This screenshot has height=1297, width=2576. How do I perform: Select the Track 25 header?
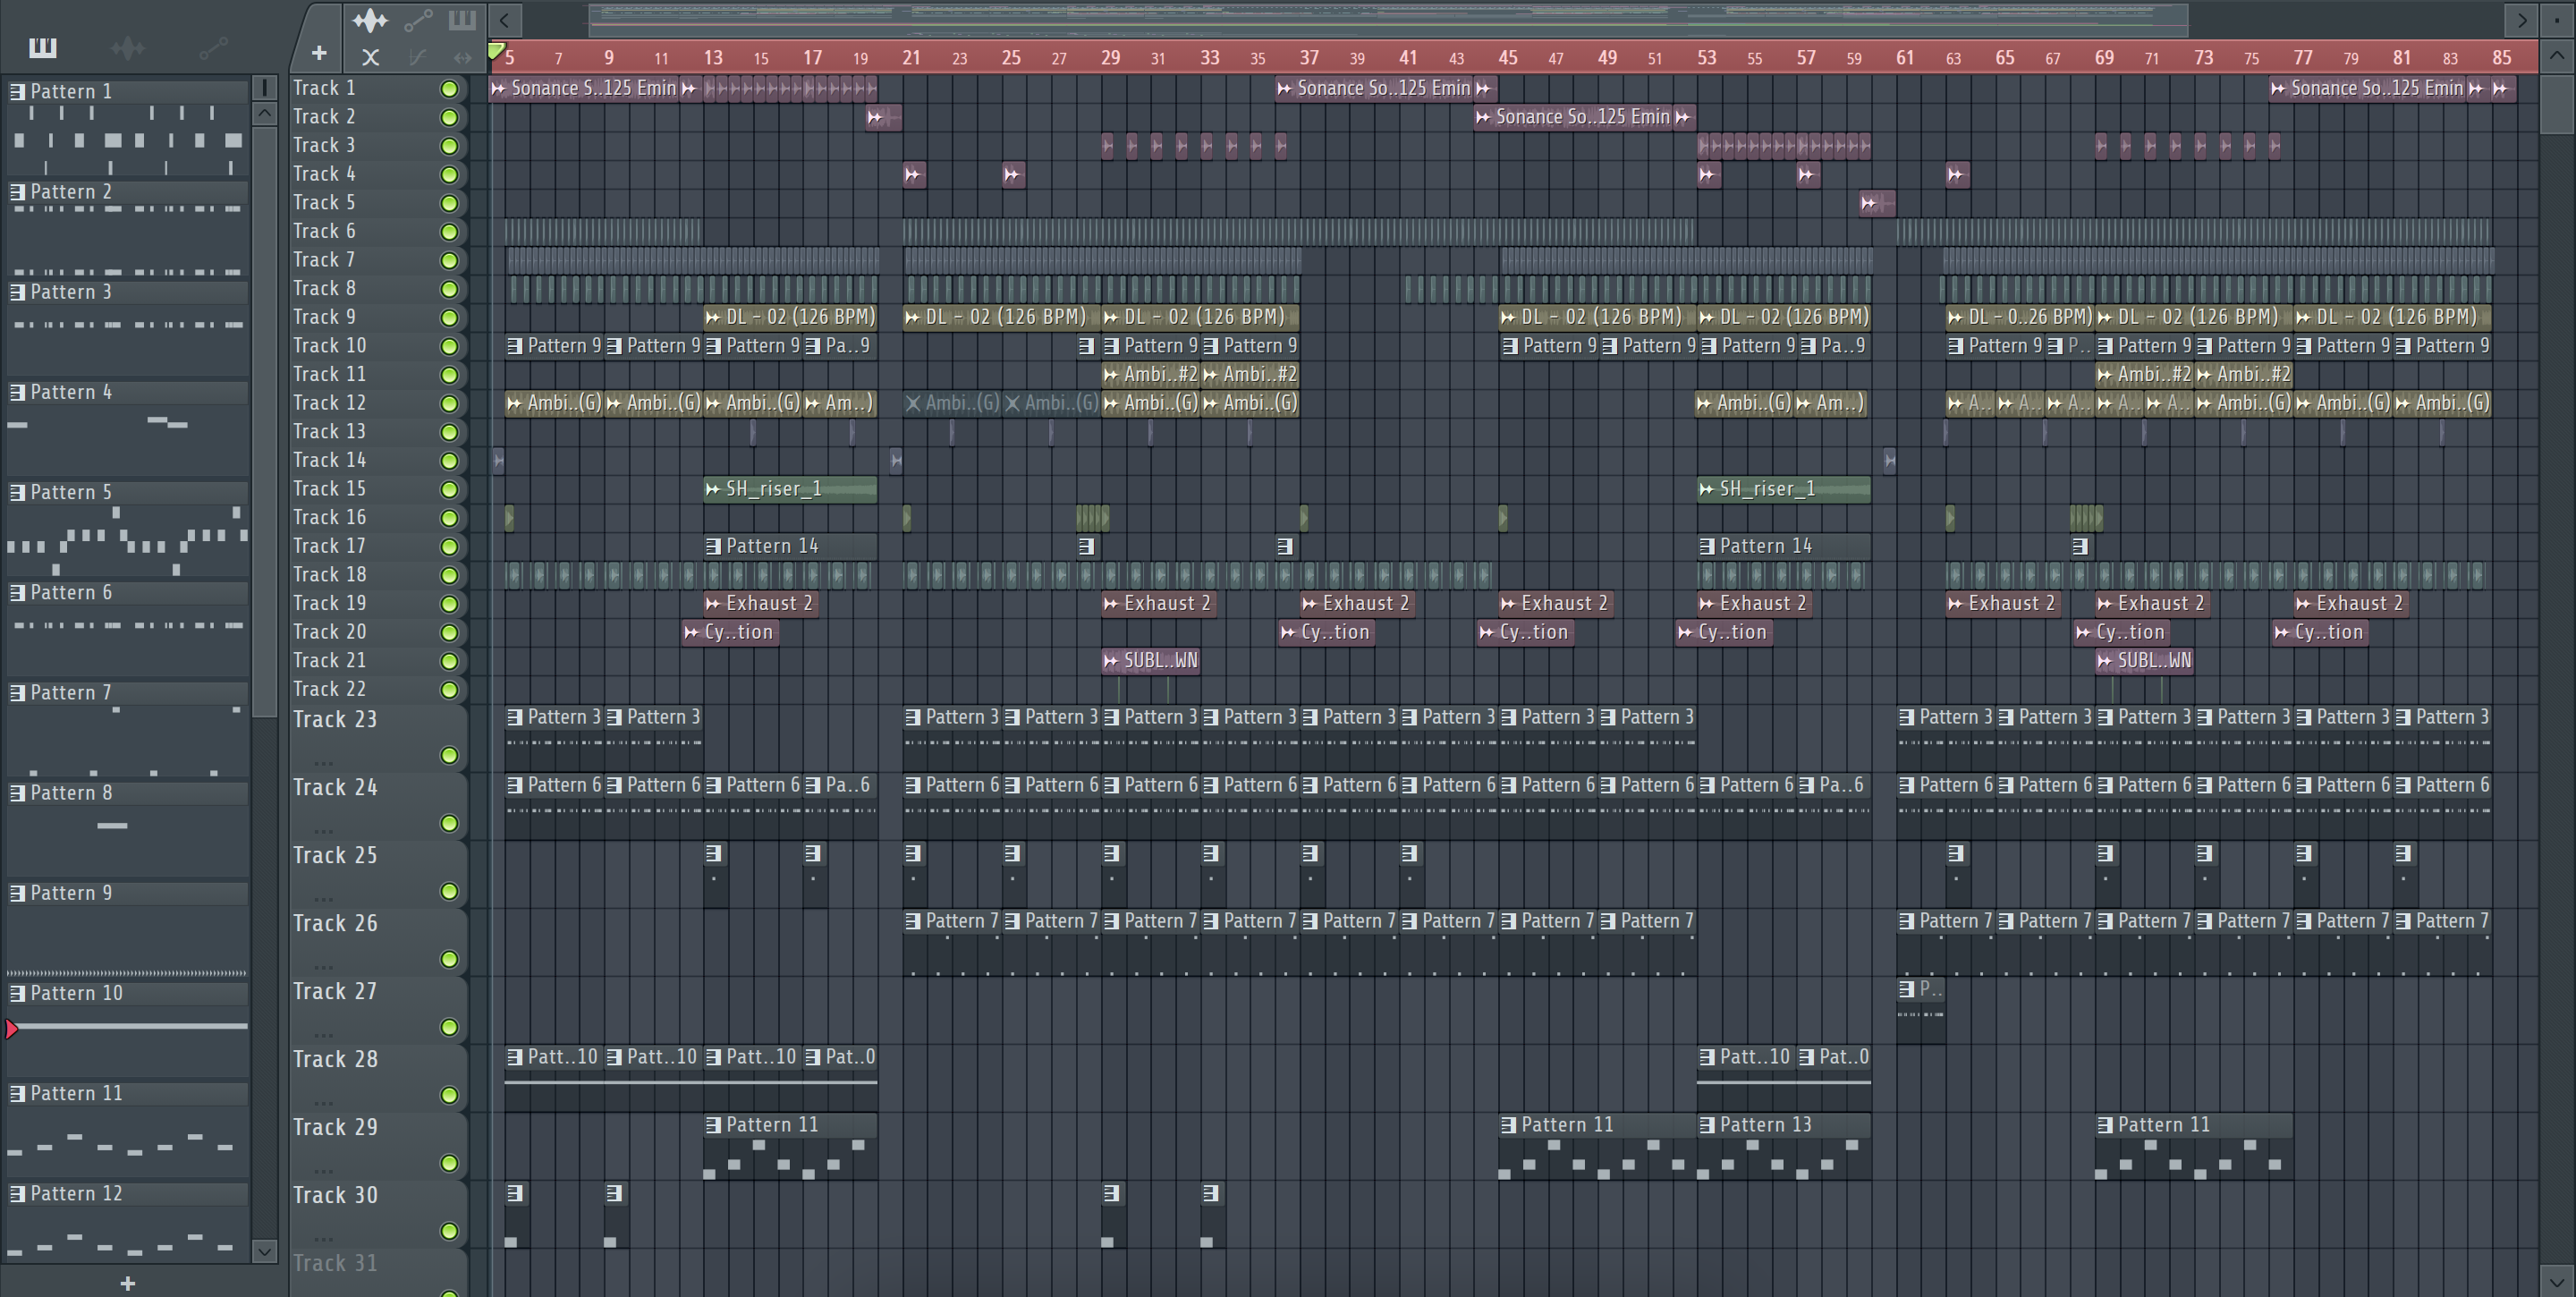pos(378,874)
